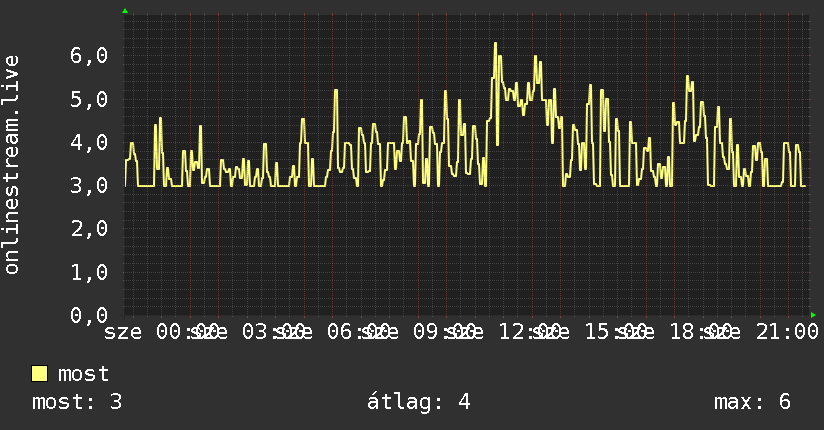This screenshot has height=430, width=824.
Task: Click the 'most' legend label
Action: 83,374
